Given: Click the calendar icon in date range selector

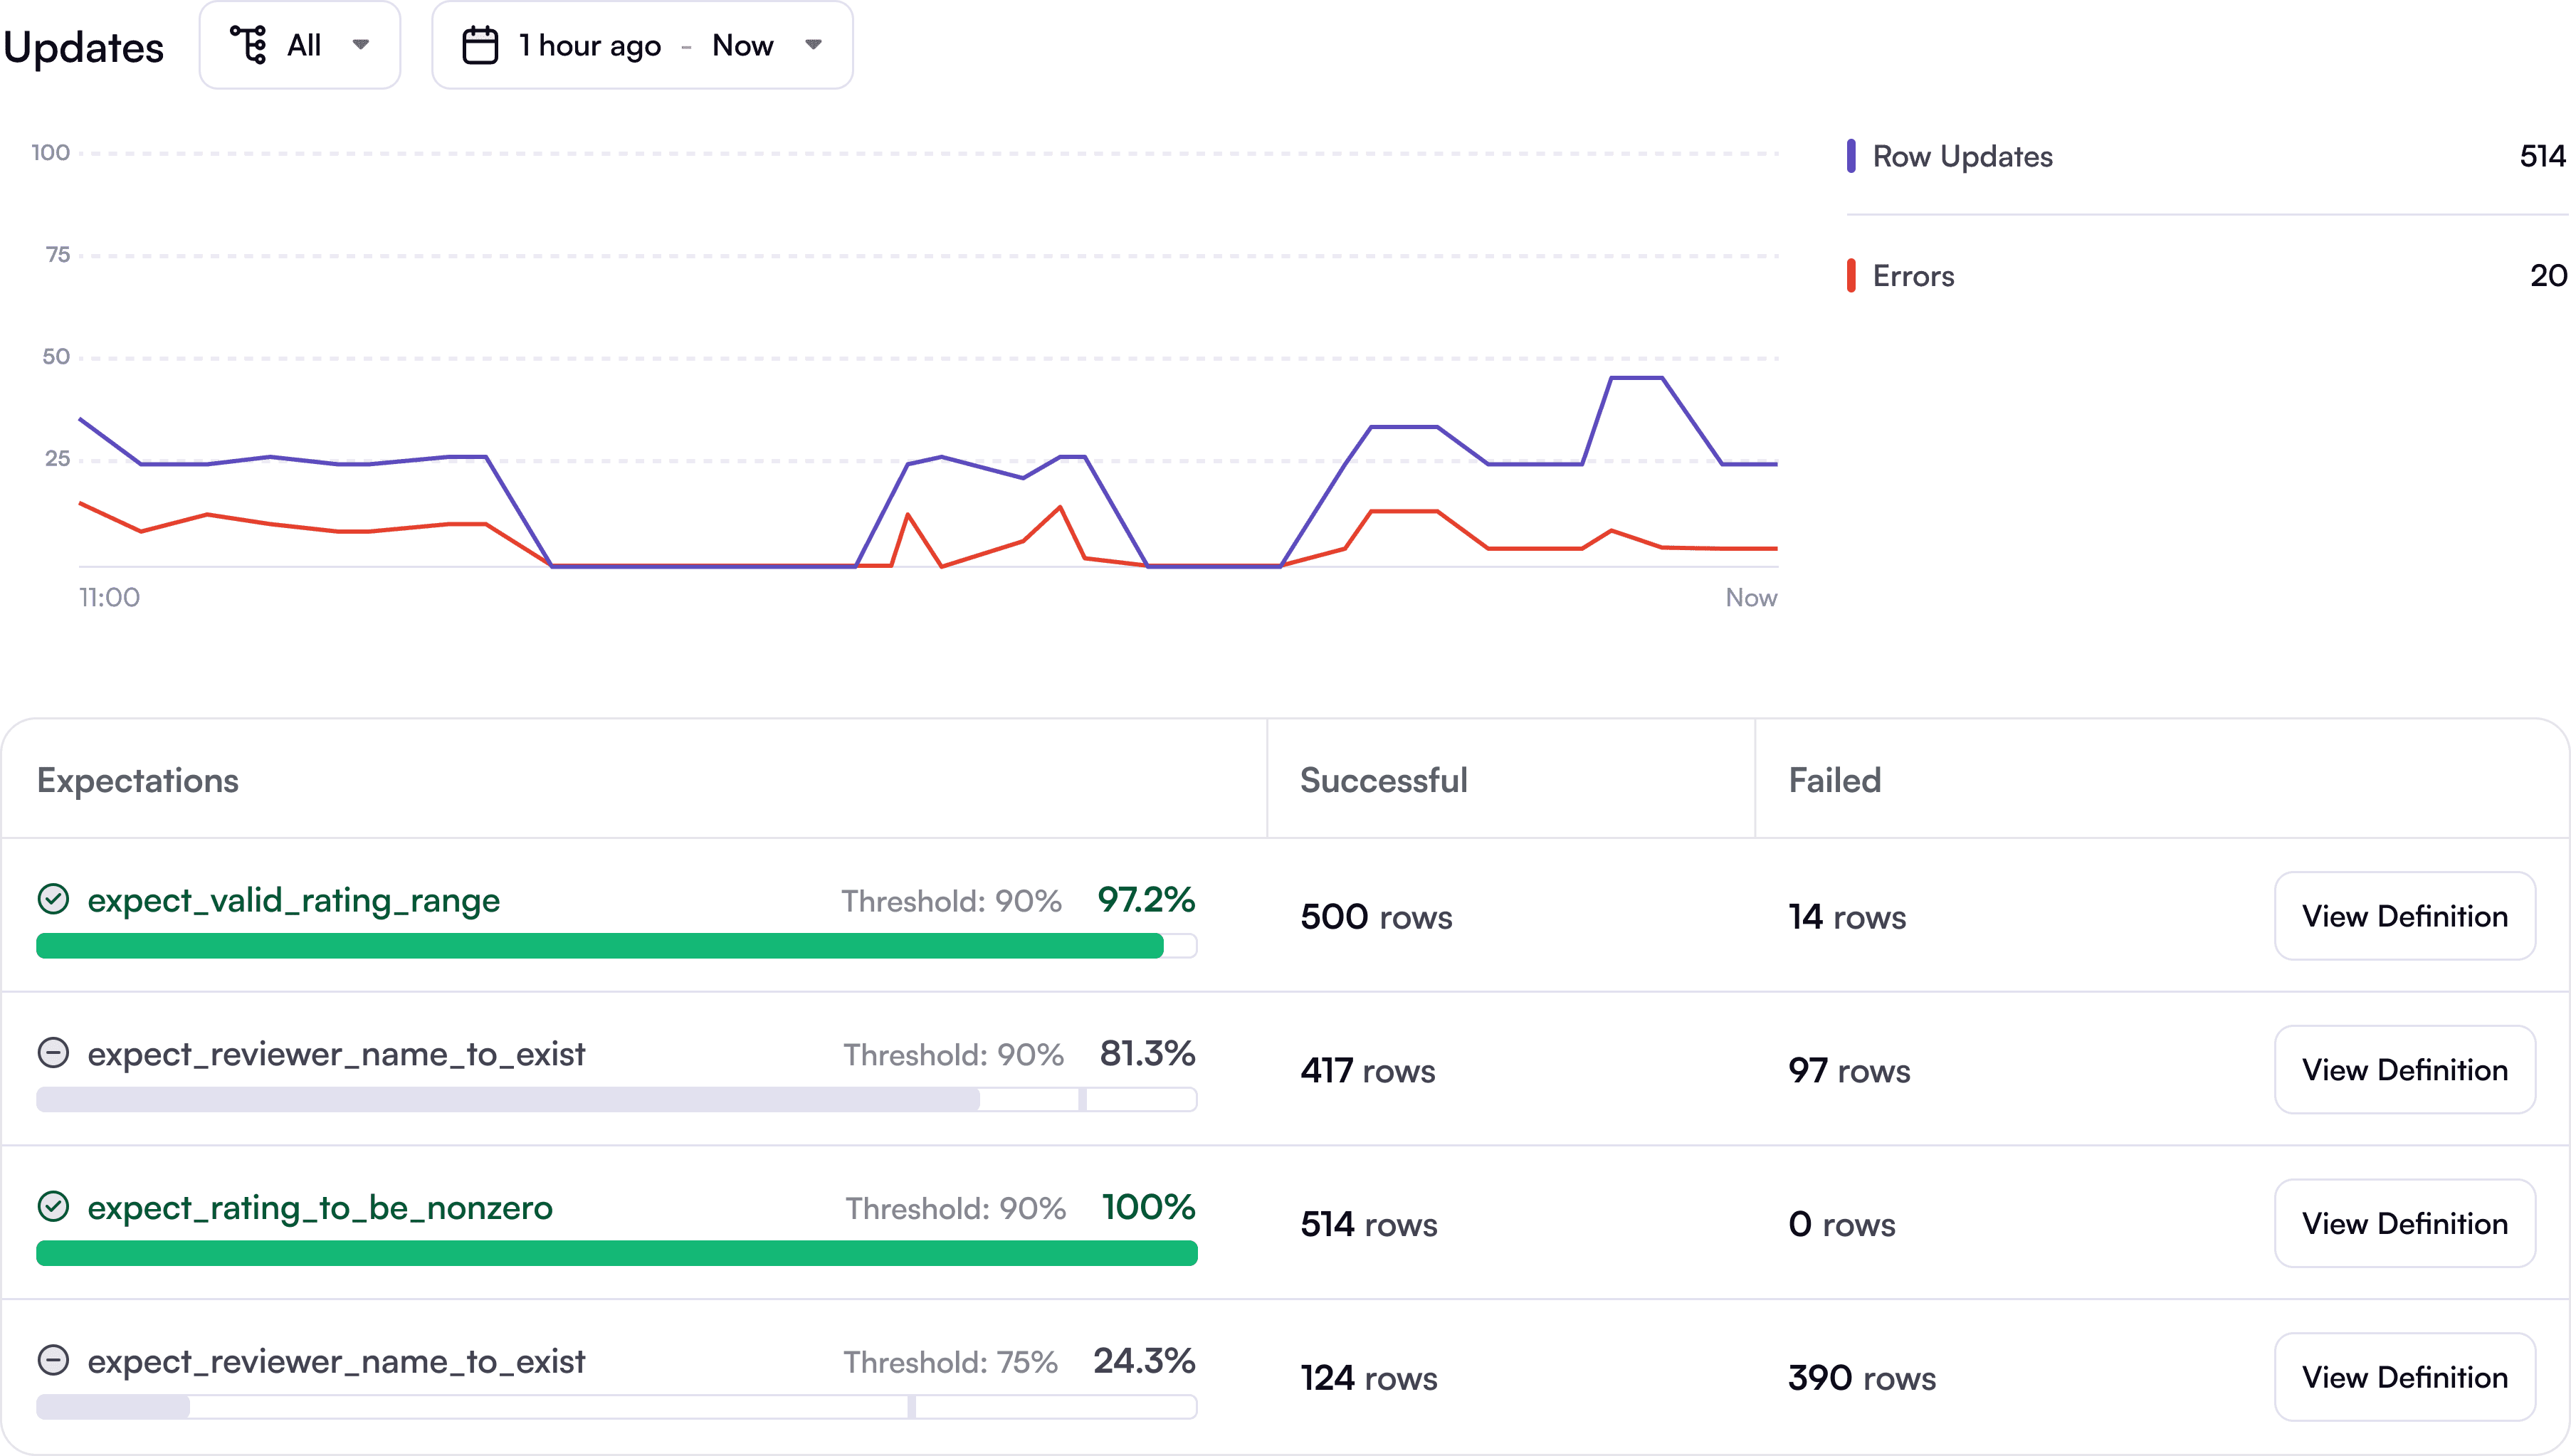Looking at the screenshot, I should click(x=480, y=46).
